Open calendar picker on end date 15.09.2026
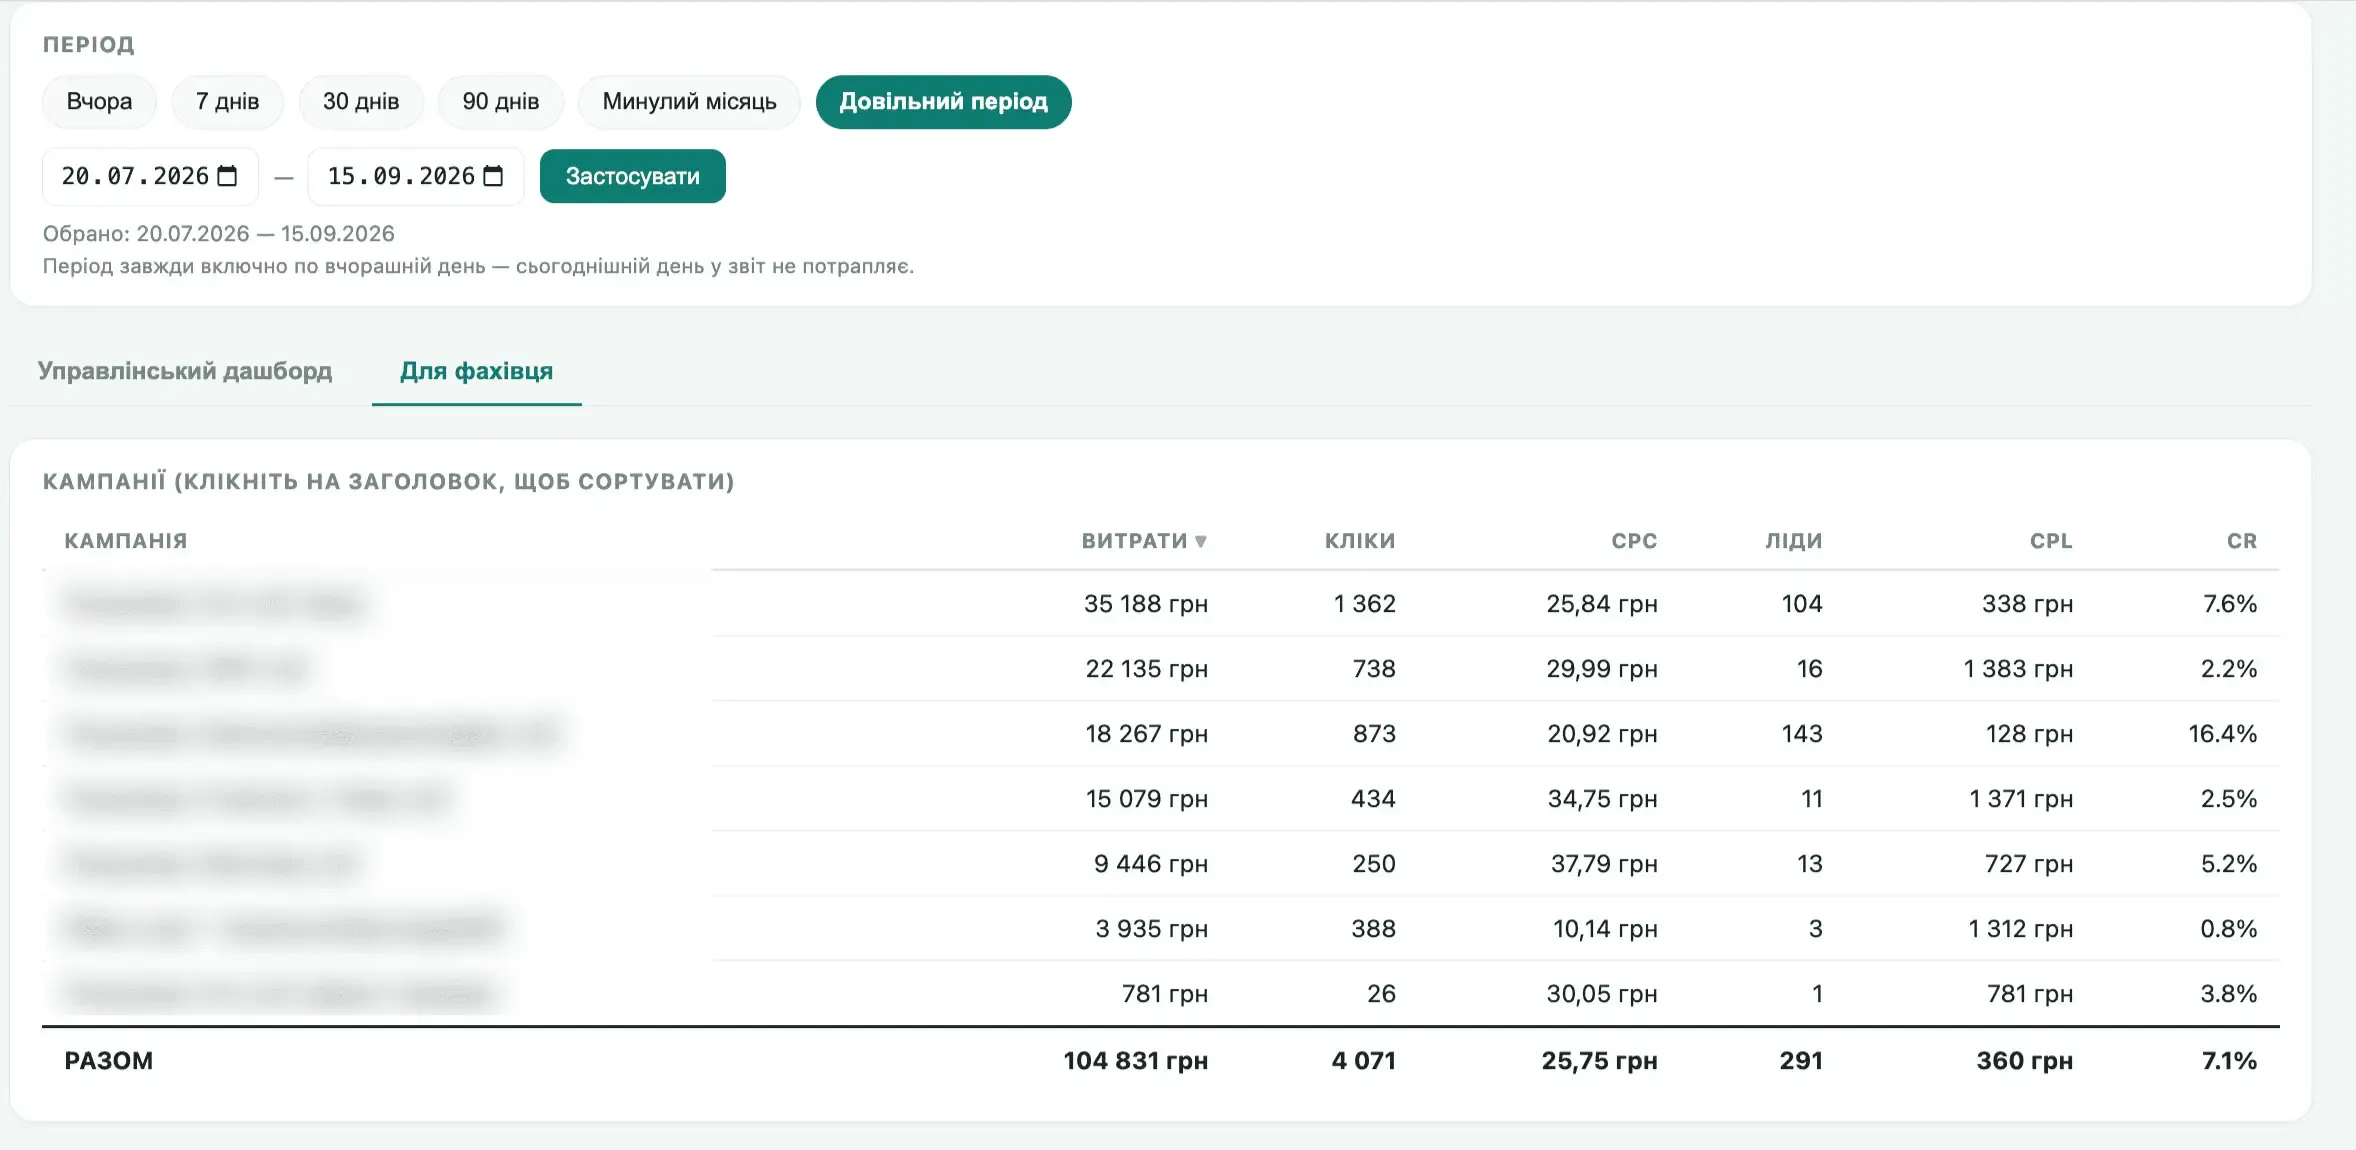This screenshot has width=2356, height=1150. tap(493, 176)
